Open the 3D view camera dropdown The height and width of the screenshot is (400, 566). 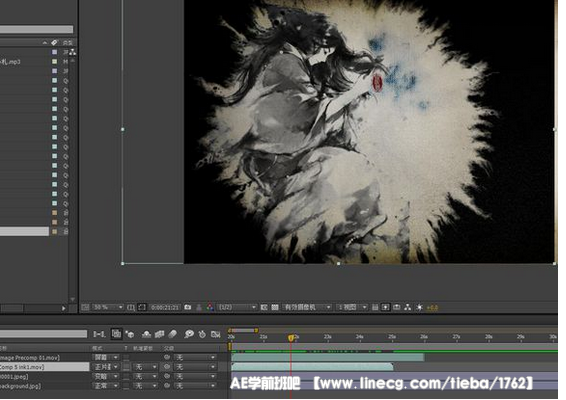coord(307,308)
